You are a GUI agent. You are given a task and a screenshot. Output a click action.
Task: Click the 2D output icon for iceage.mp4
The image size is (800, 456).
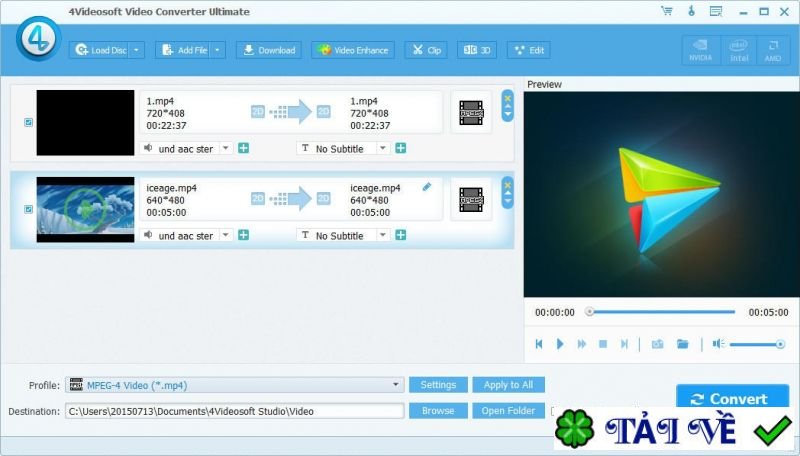point(323,198)
